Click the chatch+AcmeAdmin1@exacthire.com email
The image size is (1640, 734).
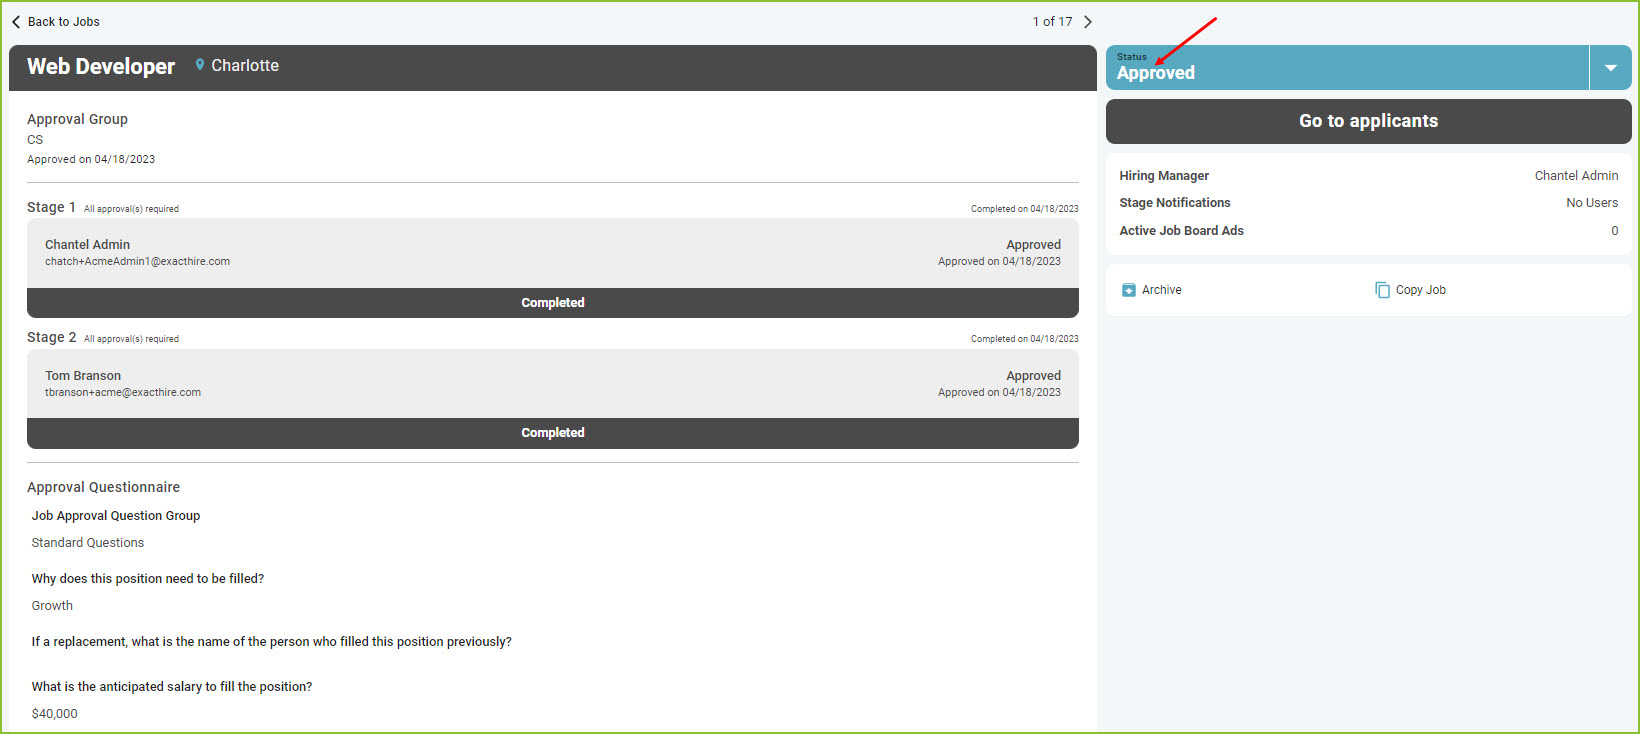(137, 262)
